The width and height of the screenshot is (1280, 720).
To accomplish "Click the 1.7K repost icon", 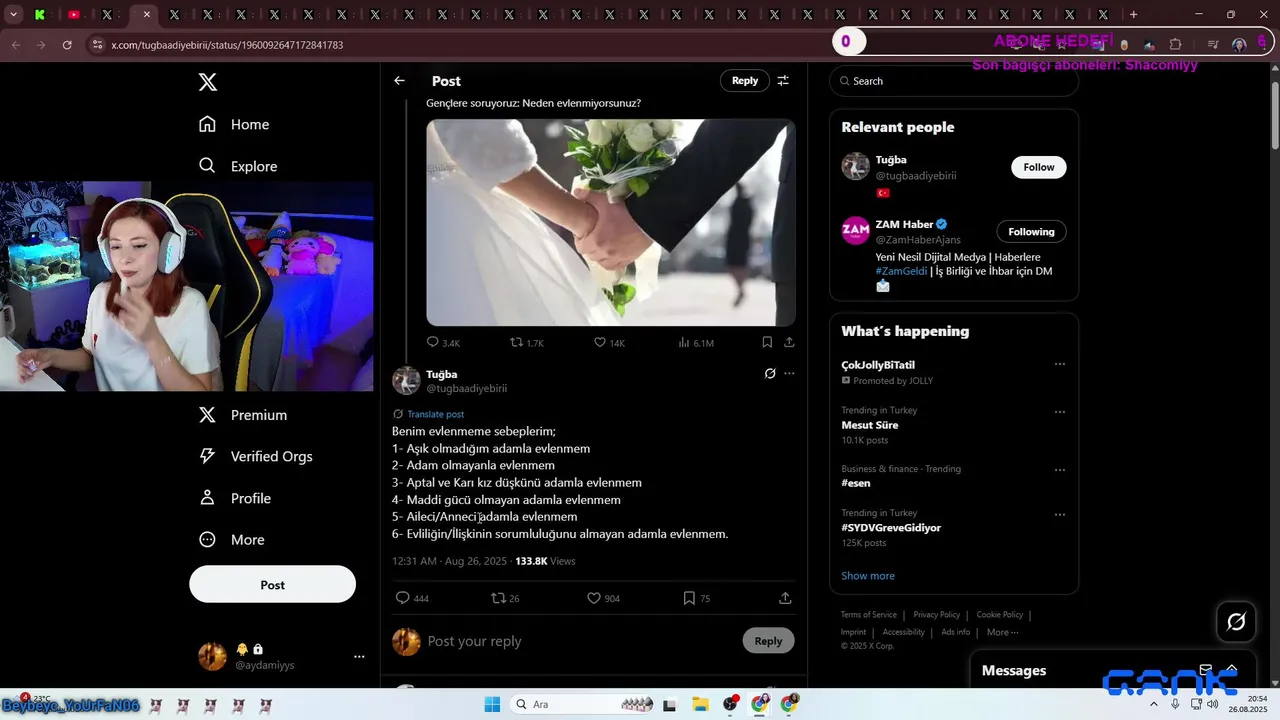I will (x=517, y=342).
